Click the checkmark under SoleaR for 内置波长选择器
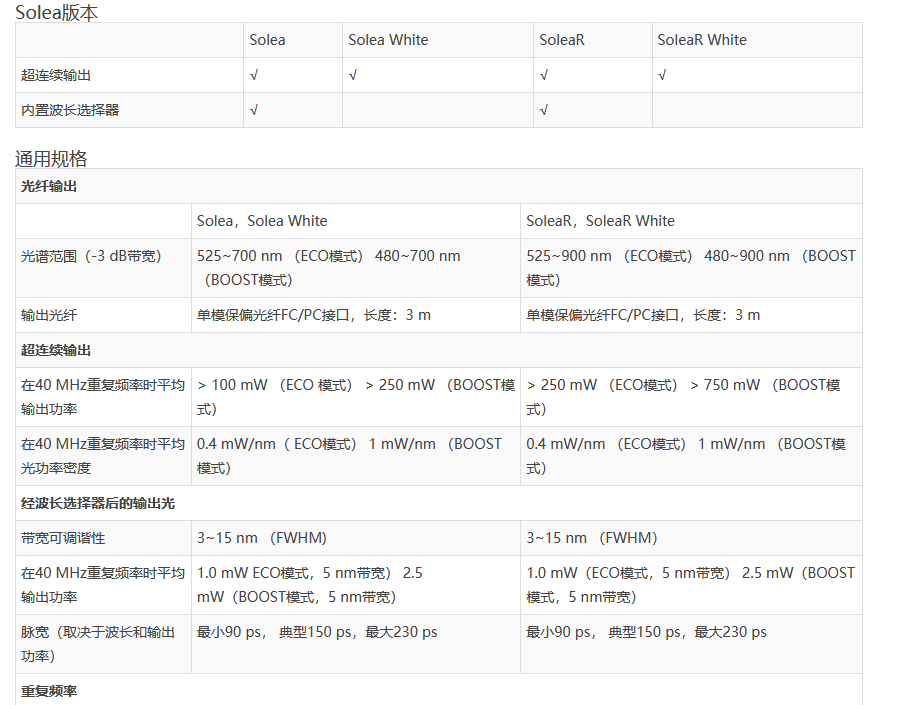The image size is (903, 705). tap(543, 110)
